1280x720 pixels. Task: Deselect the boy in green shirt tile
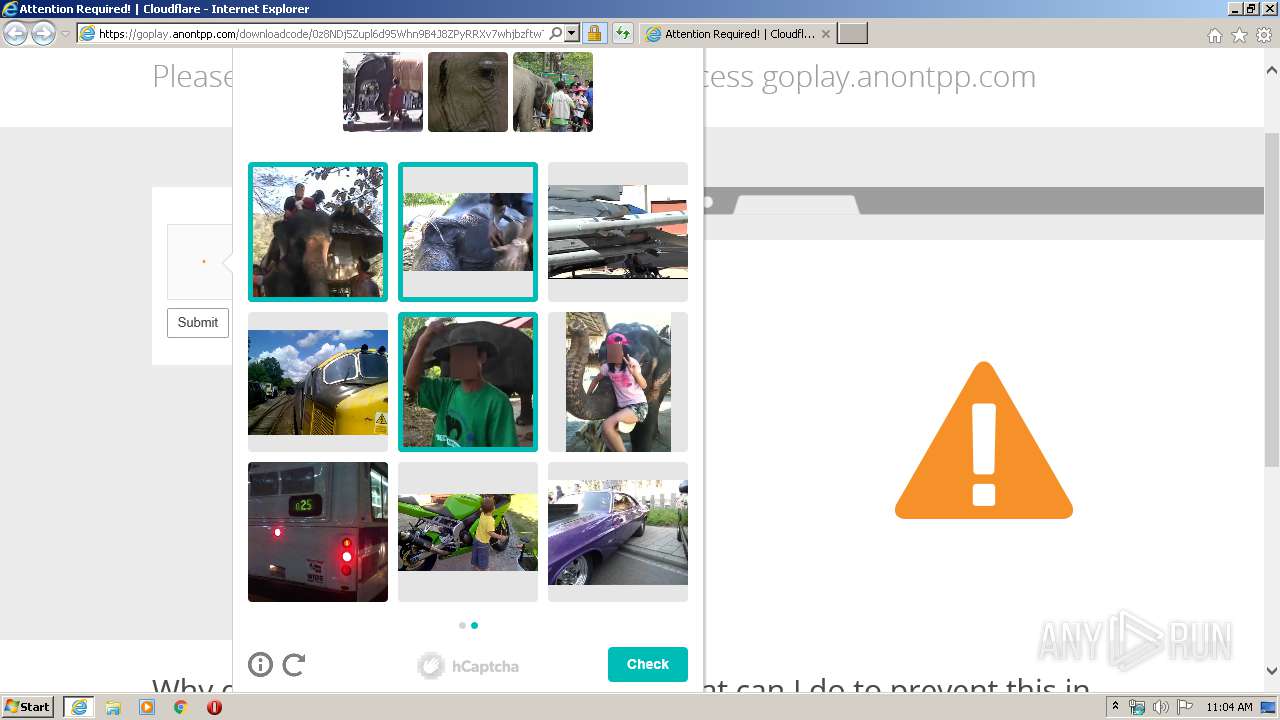tap(468, 382)
